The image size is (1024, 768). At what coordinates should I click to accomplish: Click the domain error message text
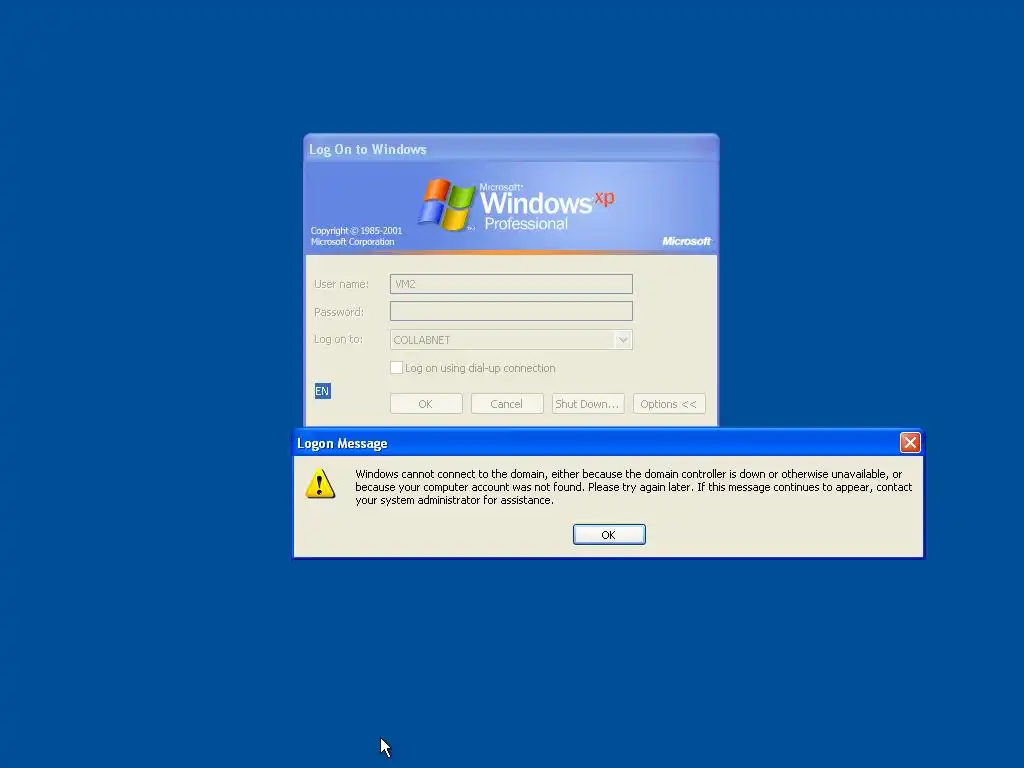pos(633,487)
